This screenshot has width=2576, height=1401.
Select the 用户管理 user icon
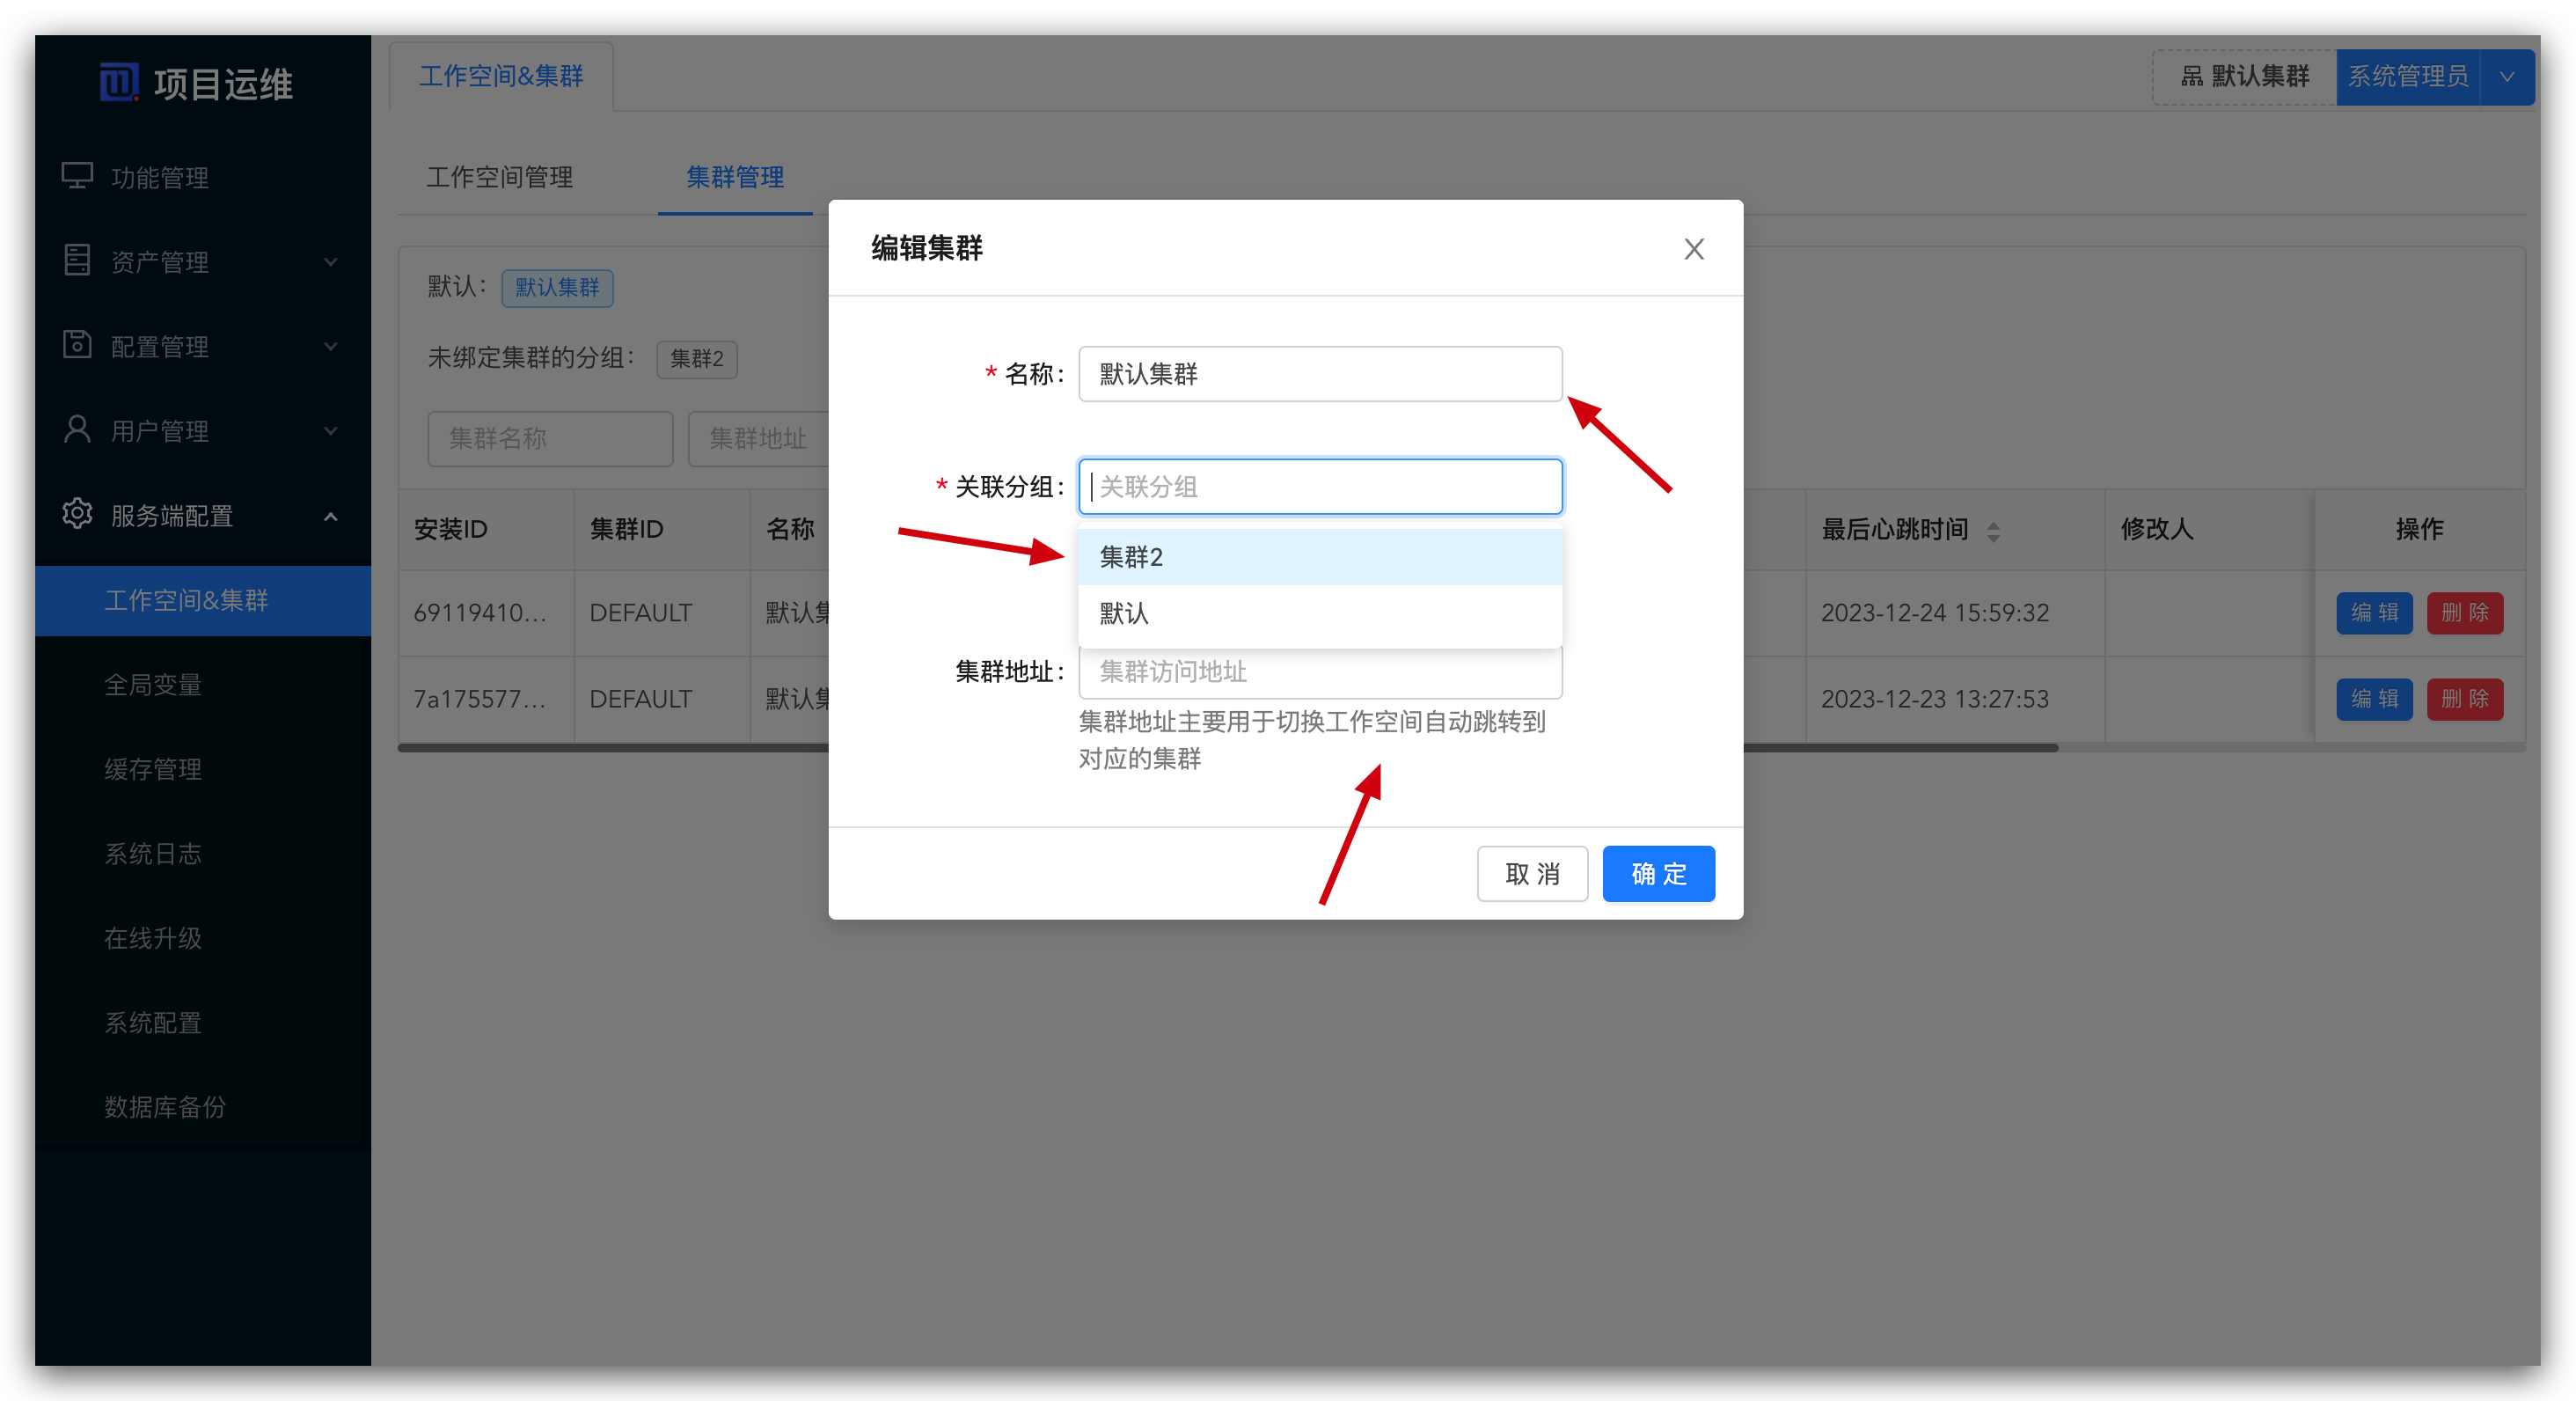click(77, 430)
